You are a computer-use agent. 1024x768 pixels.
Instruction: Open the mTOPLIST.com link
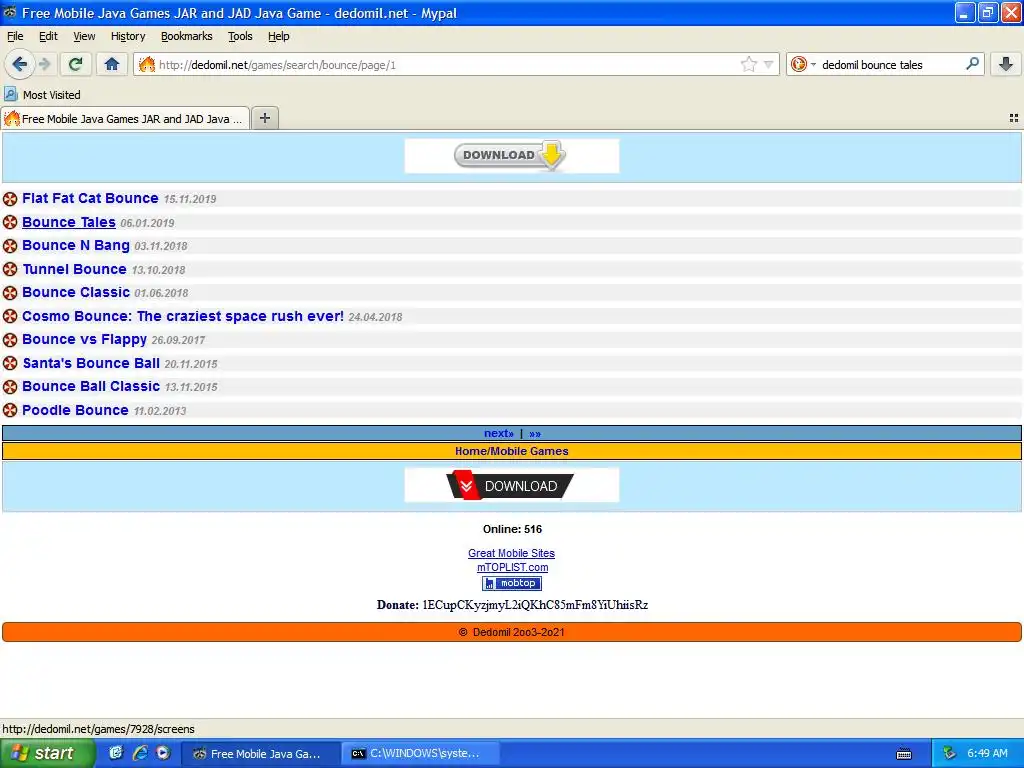(512, 567)
